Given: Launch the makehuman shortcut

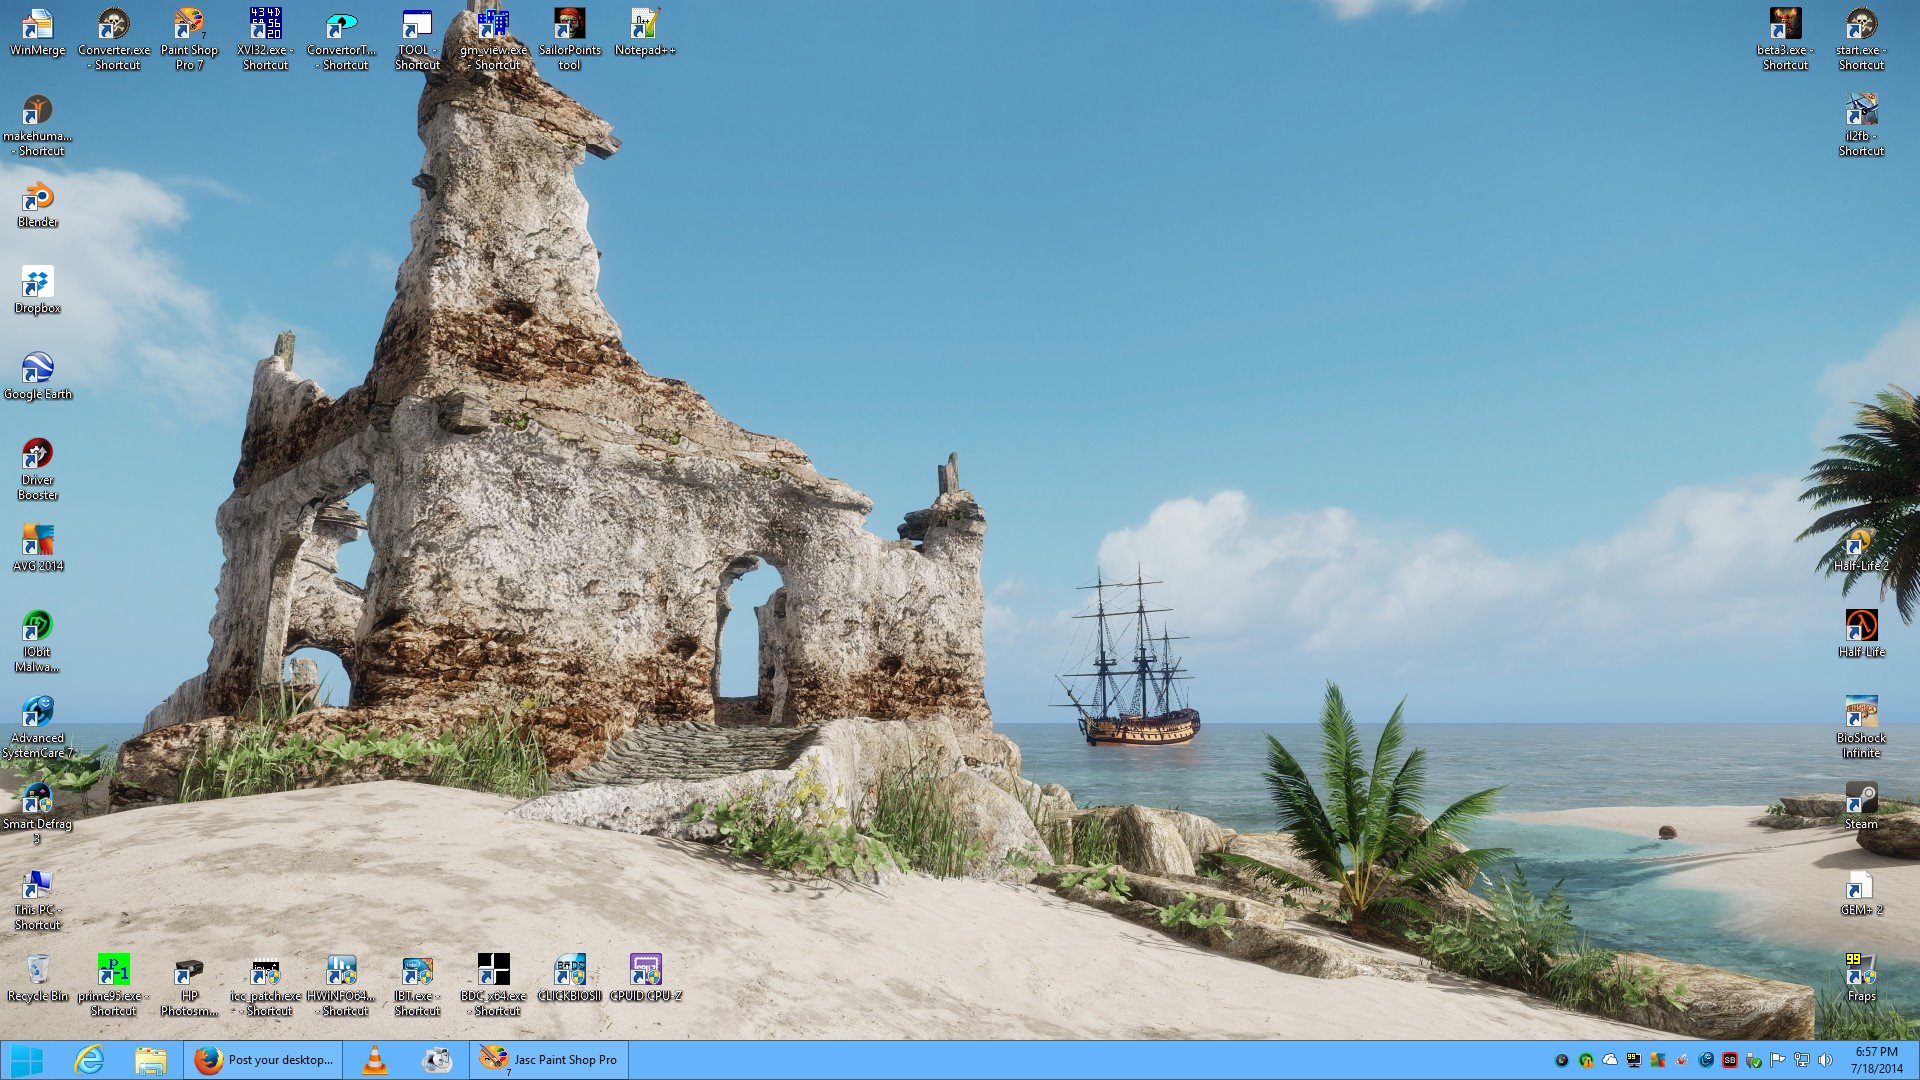Looking at the screenshot, I should pyautogui.click(x=37, y=126).
